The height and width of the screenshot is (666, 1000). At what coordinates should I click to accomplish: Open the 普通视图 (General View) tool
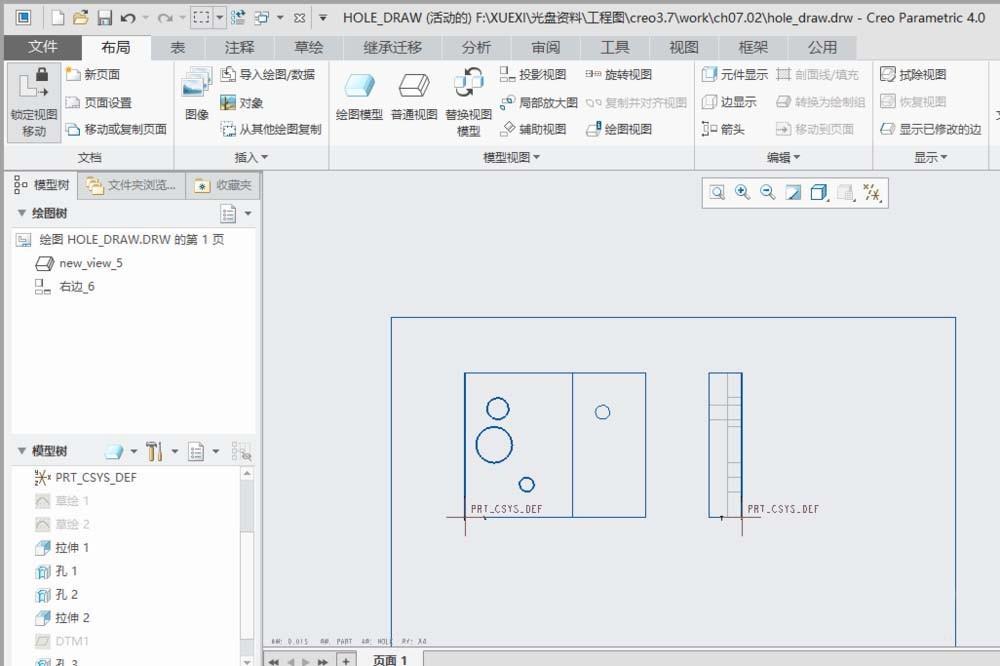click(x=413, y=95)
